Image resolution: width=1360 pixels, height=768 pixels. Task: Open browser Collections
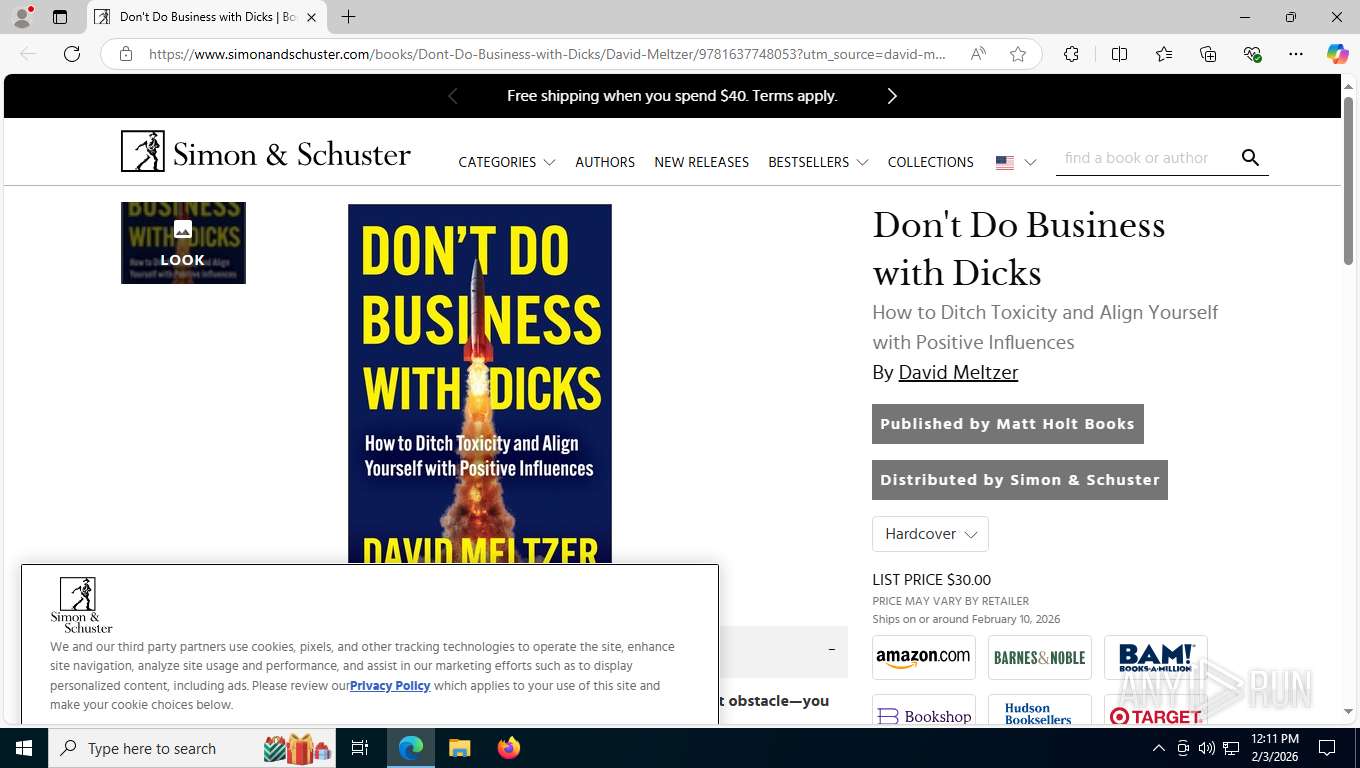1208,54
